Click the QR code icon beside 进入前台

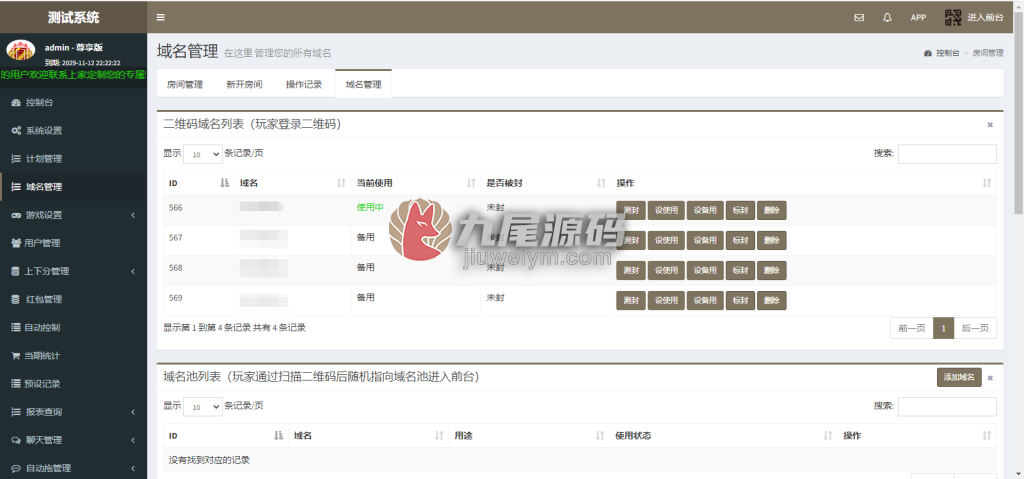pos(953,18)
